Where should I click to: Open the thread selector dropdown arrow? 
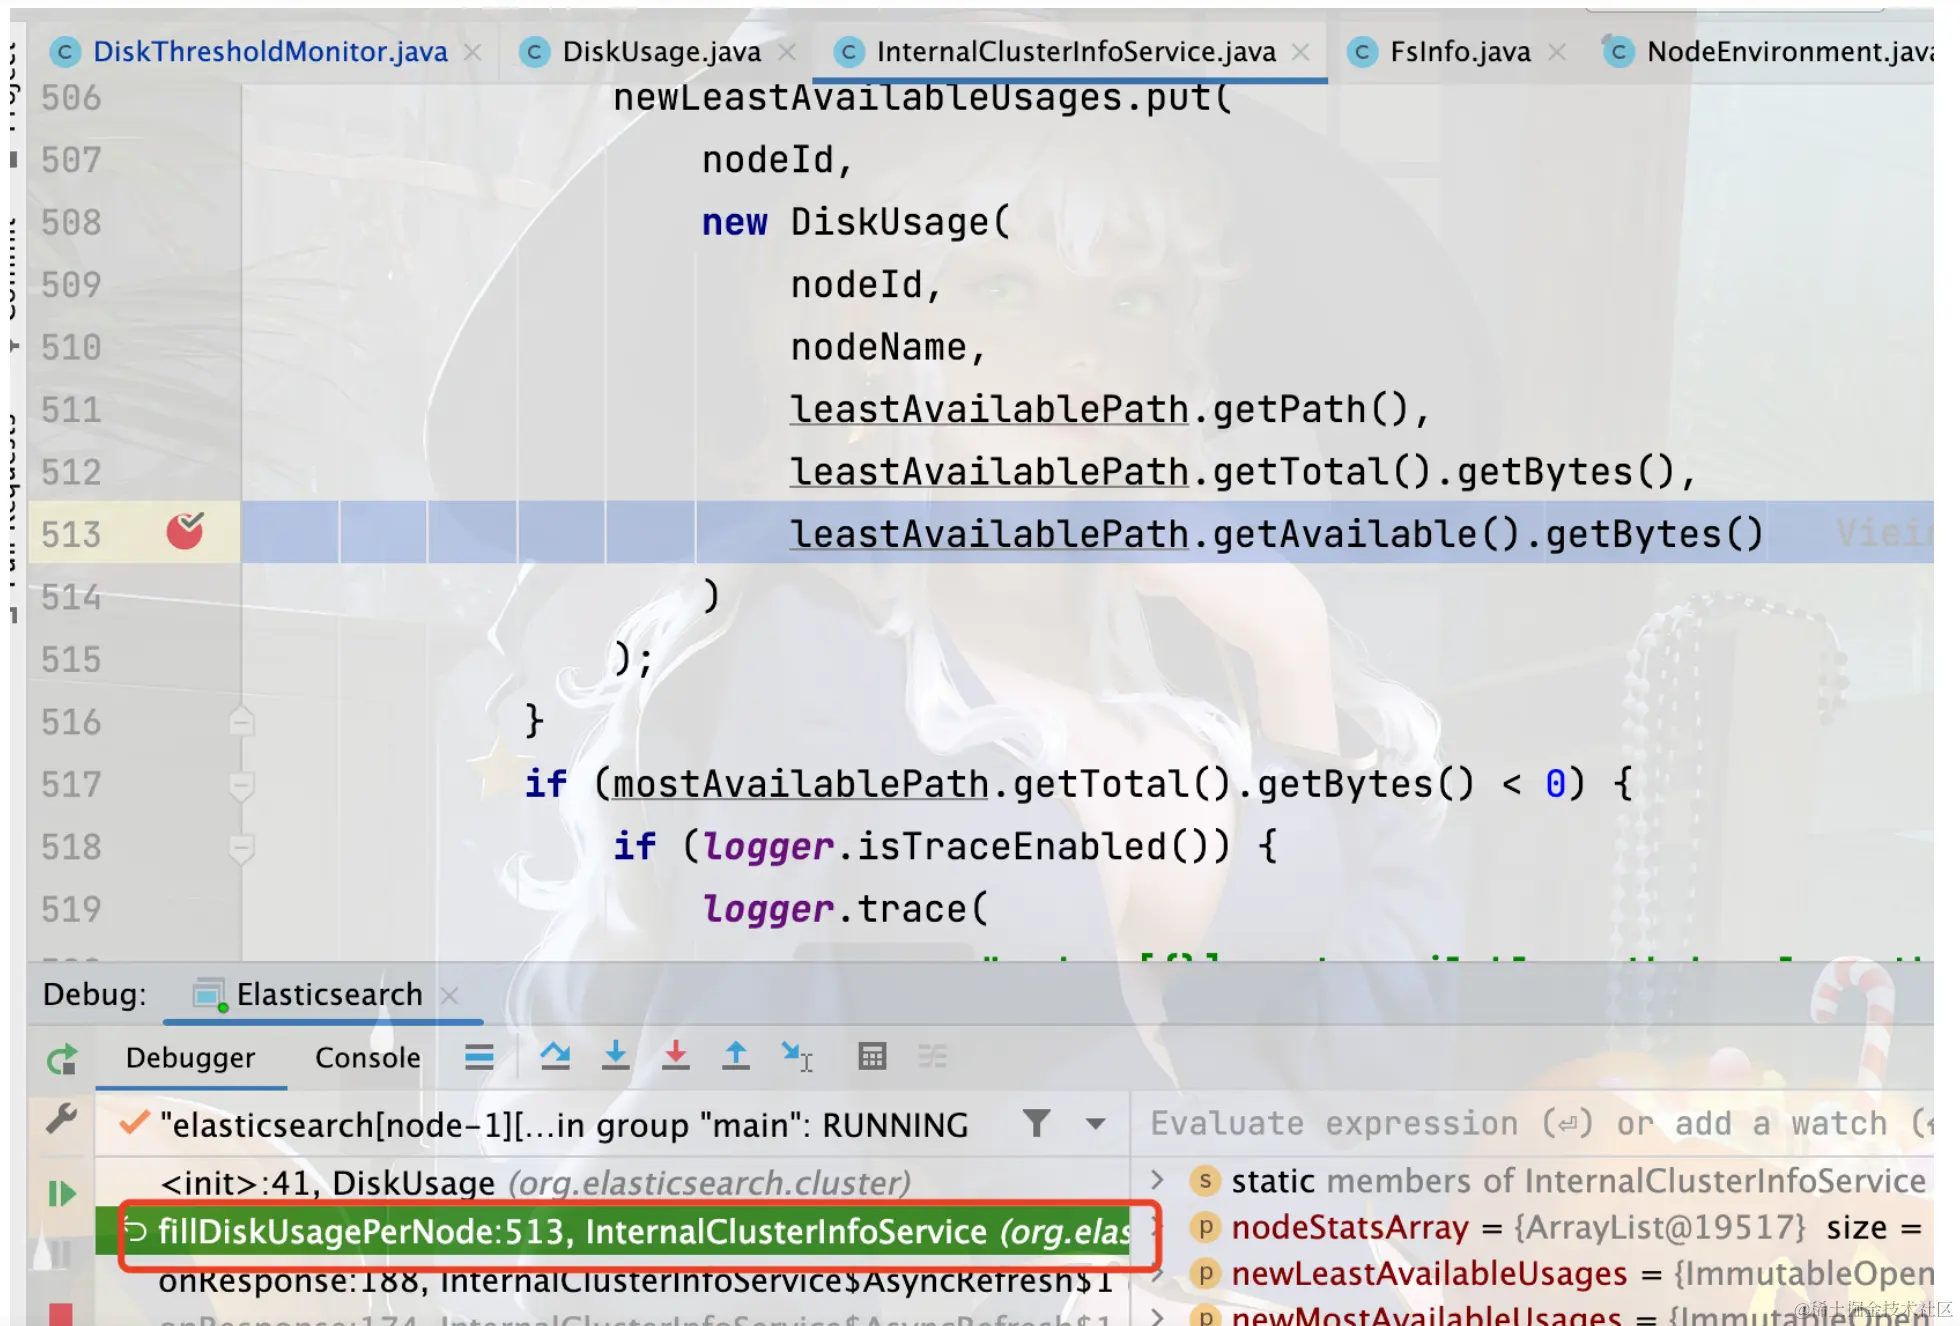point(1096,1124)
